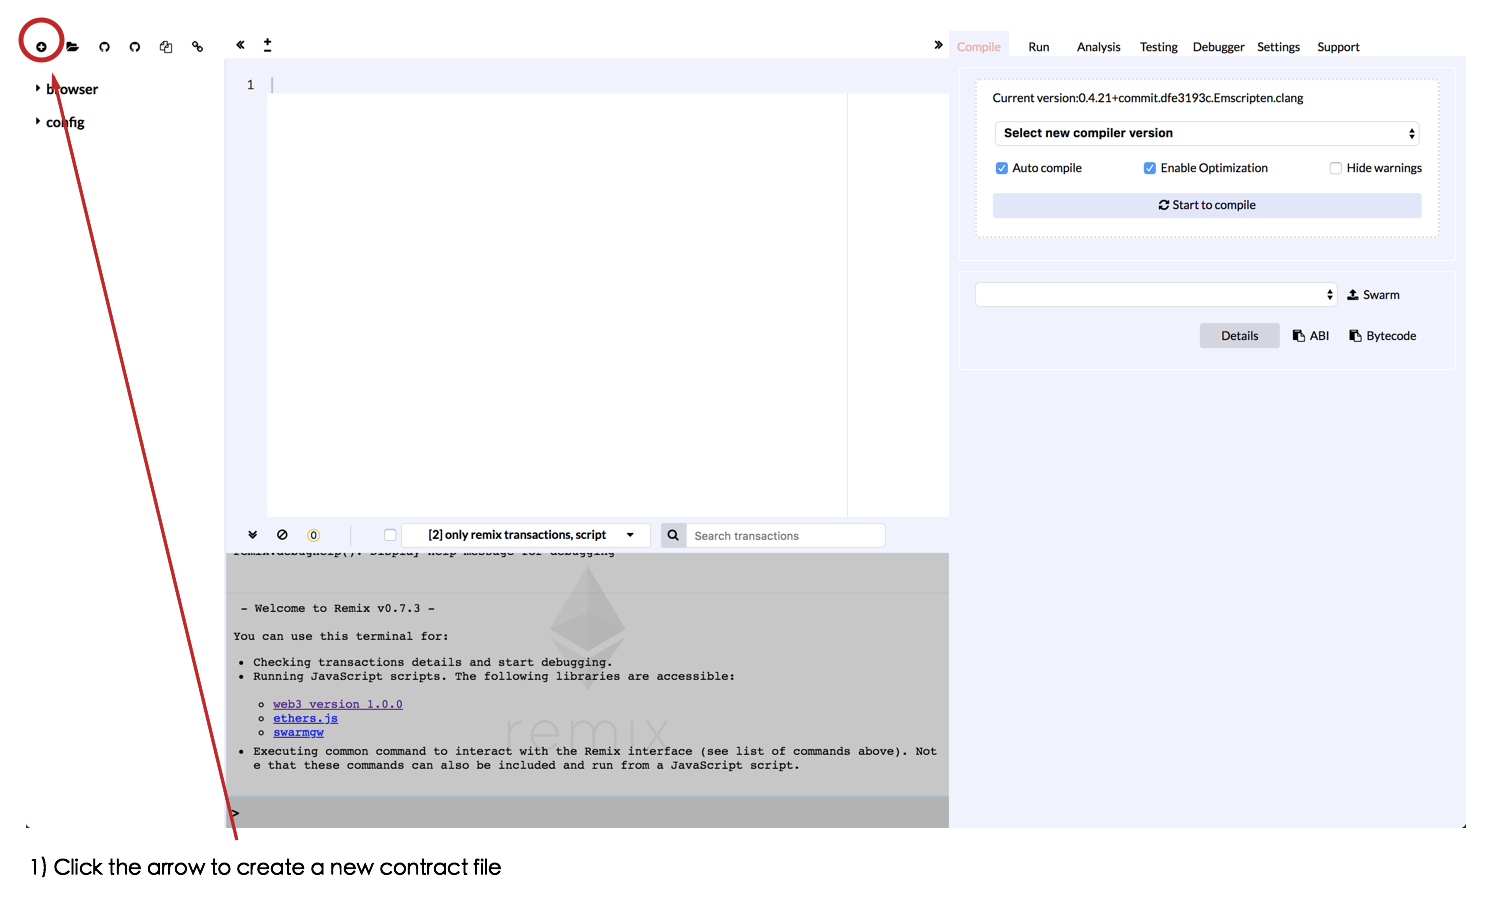Check the Hide warnings checkbox
The height and width of the screenshot is (908, 1496).
click(1335, 168)
